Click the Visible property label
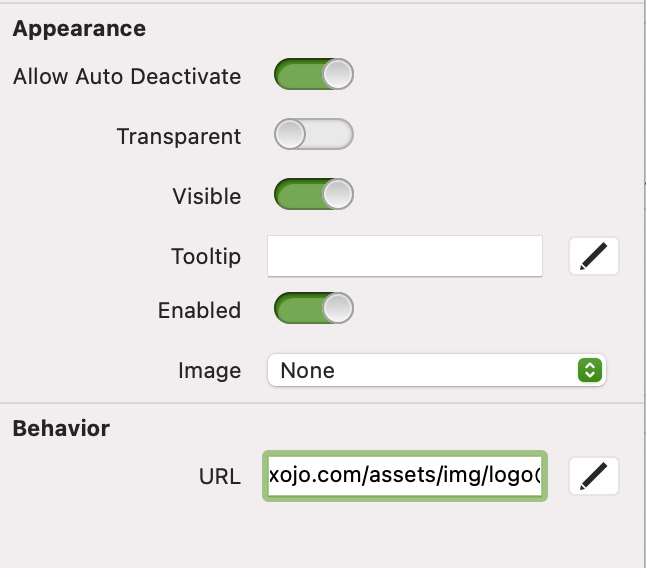This screenshot has width=646, height=568. coord(207,196)
